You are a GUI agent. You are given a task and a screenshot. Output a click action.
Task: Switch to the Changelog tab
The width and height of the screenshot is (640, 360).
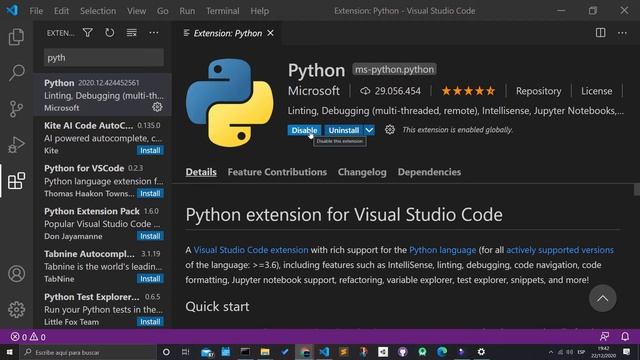coord(362,172)
